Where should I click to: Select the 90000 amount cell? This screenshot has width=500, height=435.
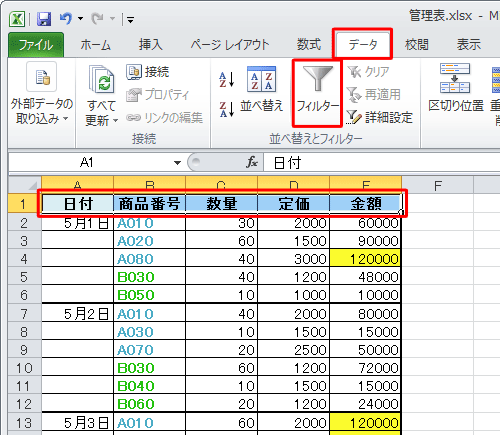(x=365, y=240)
